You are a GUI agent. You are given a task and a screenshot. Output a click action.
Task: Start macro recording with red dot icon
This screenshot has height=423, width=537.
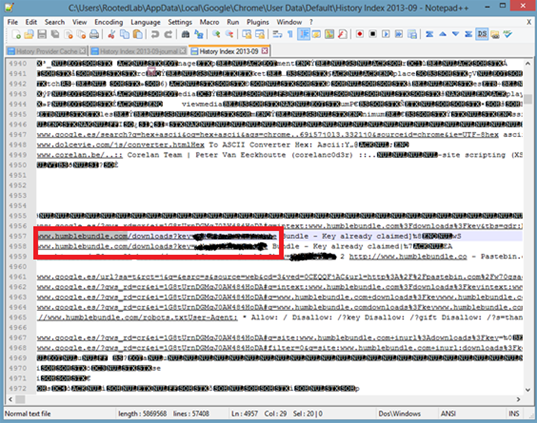(360, 34)
